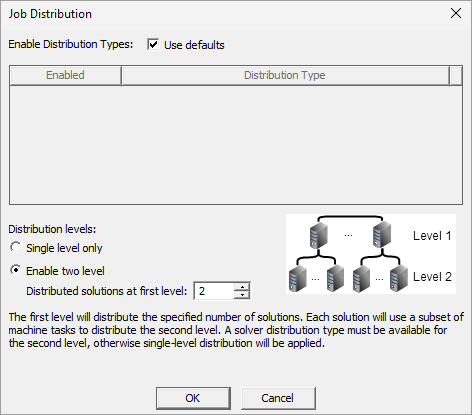Dismiss dialog with Cancel button
Viewport: 472px width, 415px height.
(278, 398)
